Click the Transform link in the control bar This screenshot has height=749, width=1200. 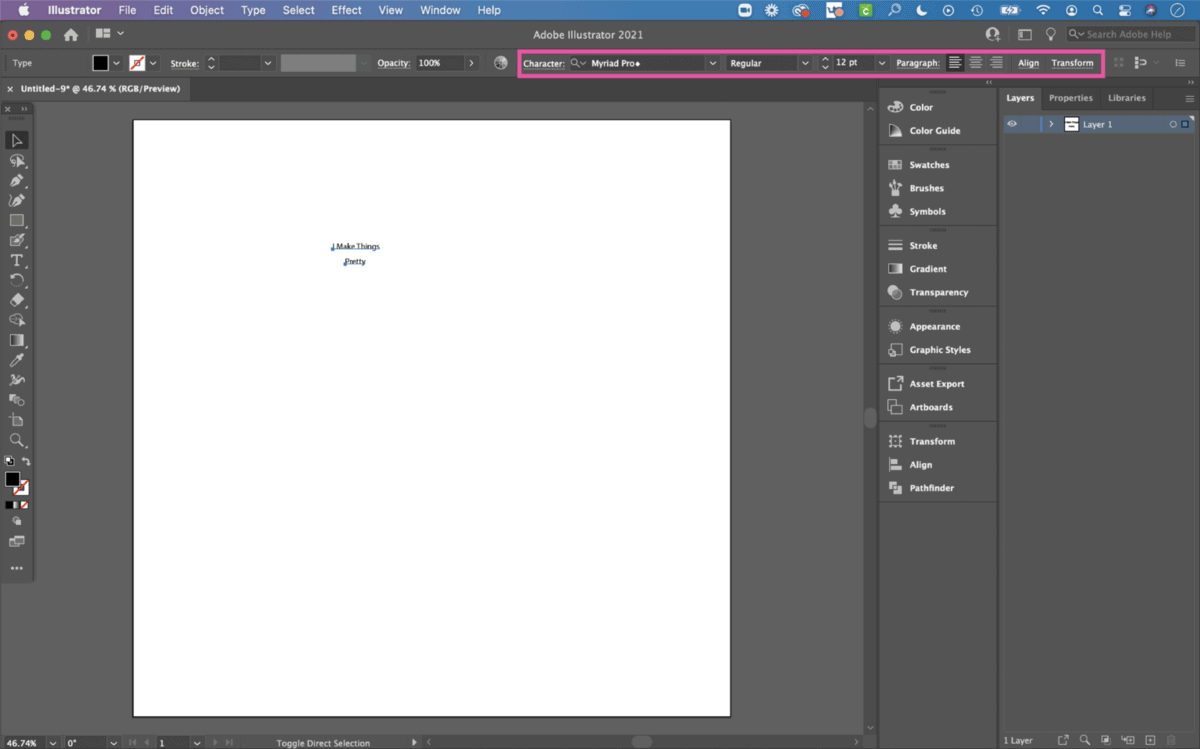pyautogui.click(x=1071, y=62)
